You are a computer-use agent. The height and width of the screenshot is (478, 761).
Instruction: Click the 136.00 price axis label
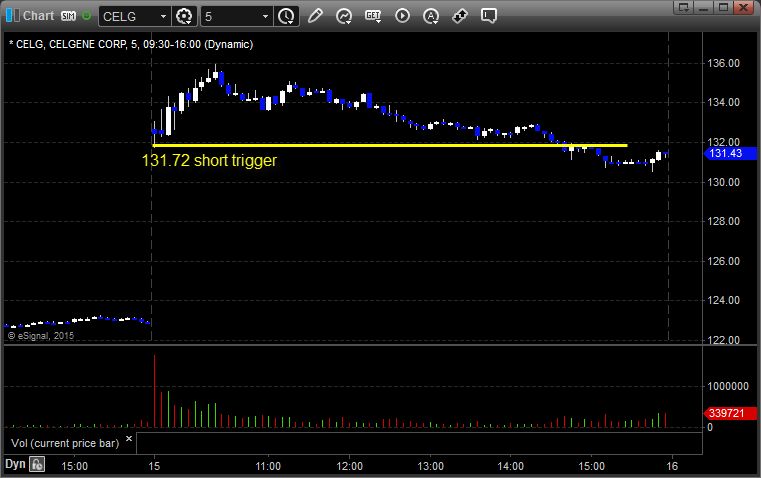coord(724,64)
